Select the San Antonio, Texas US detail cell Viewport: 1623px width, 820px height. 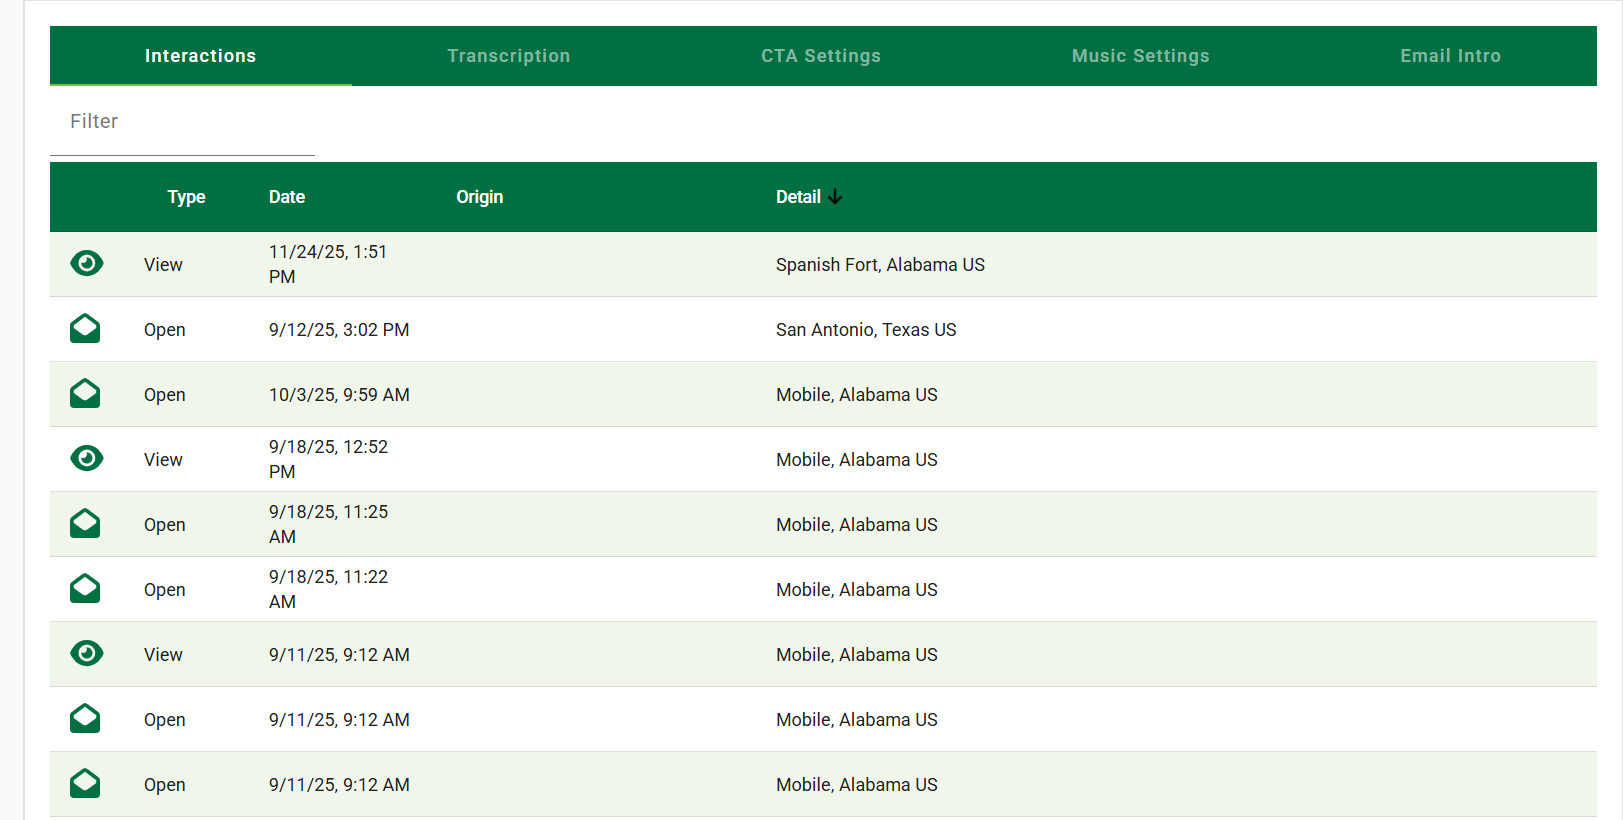tap(866, 330)
